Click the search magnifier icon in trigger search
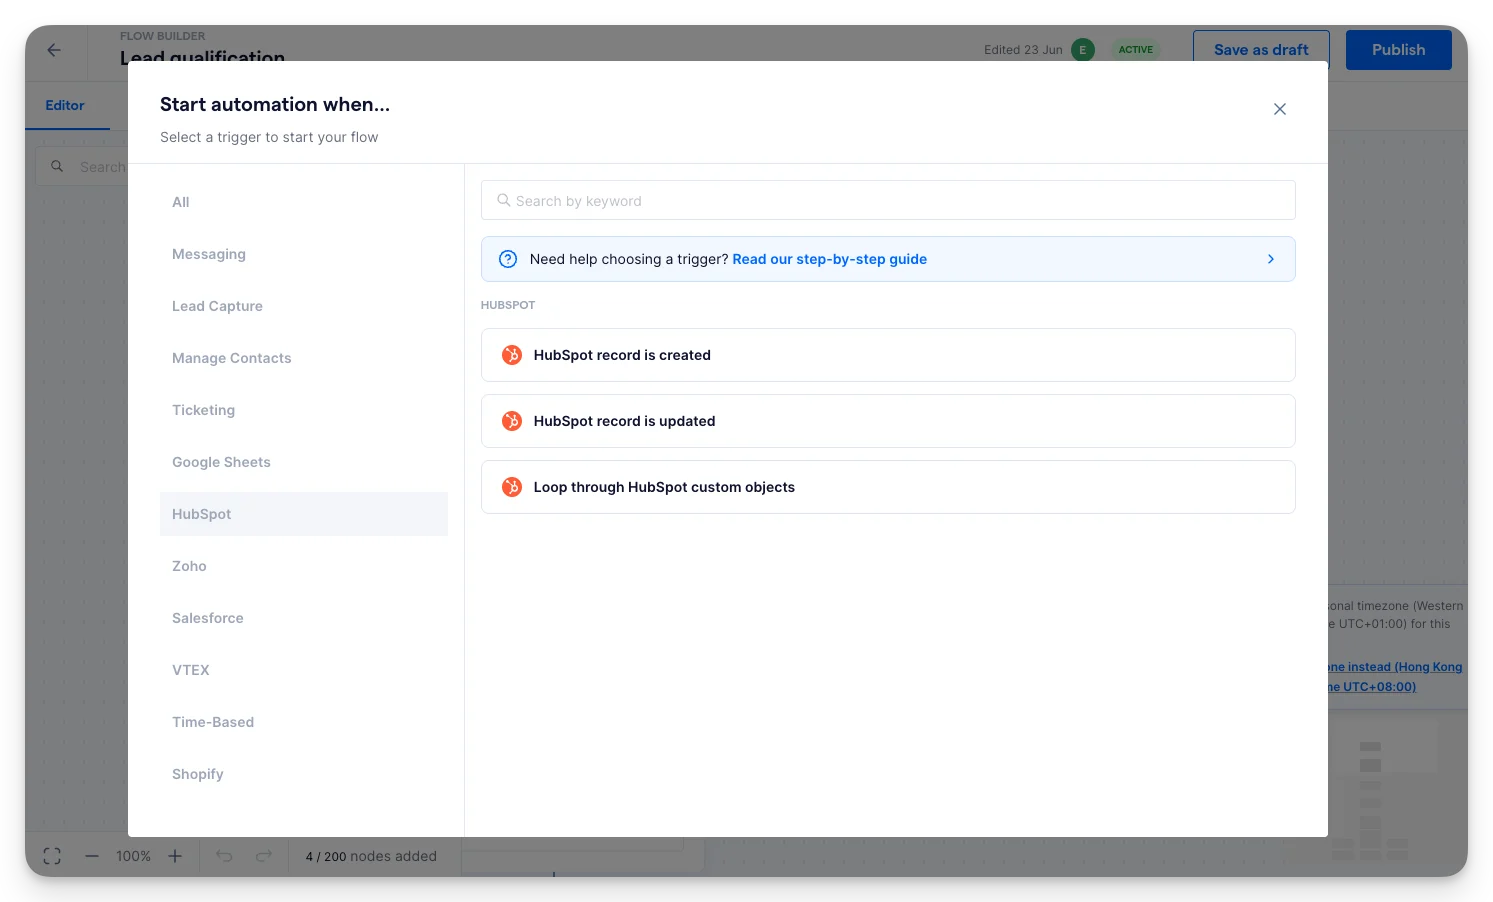 point(504,200)
